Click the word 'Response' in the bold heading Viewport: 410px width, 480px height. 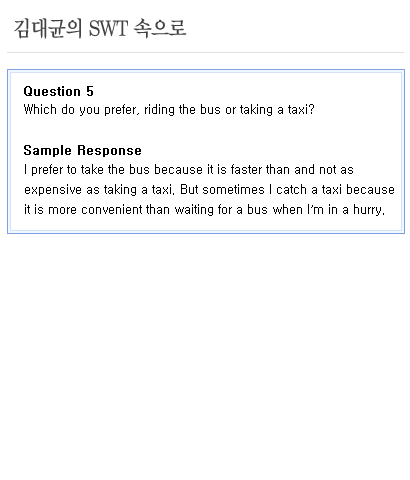pos(110,150)
